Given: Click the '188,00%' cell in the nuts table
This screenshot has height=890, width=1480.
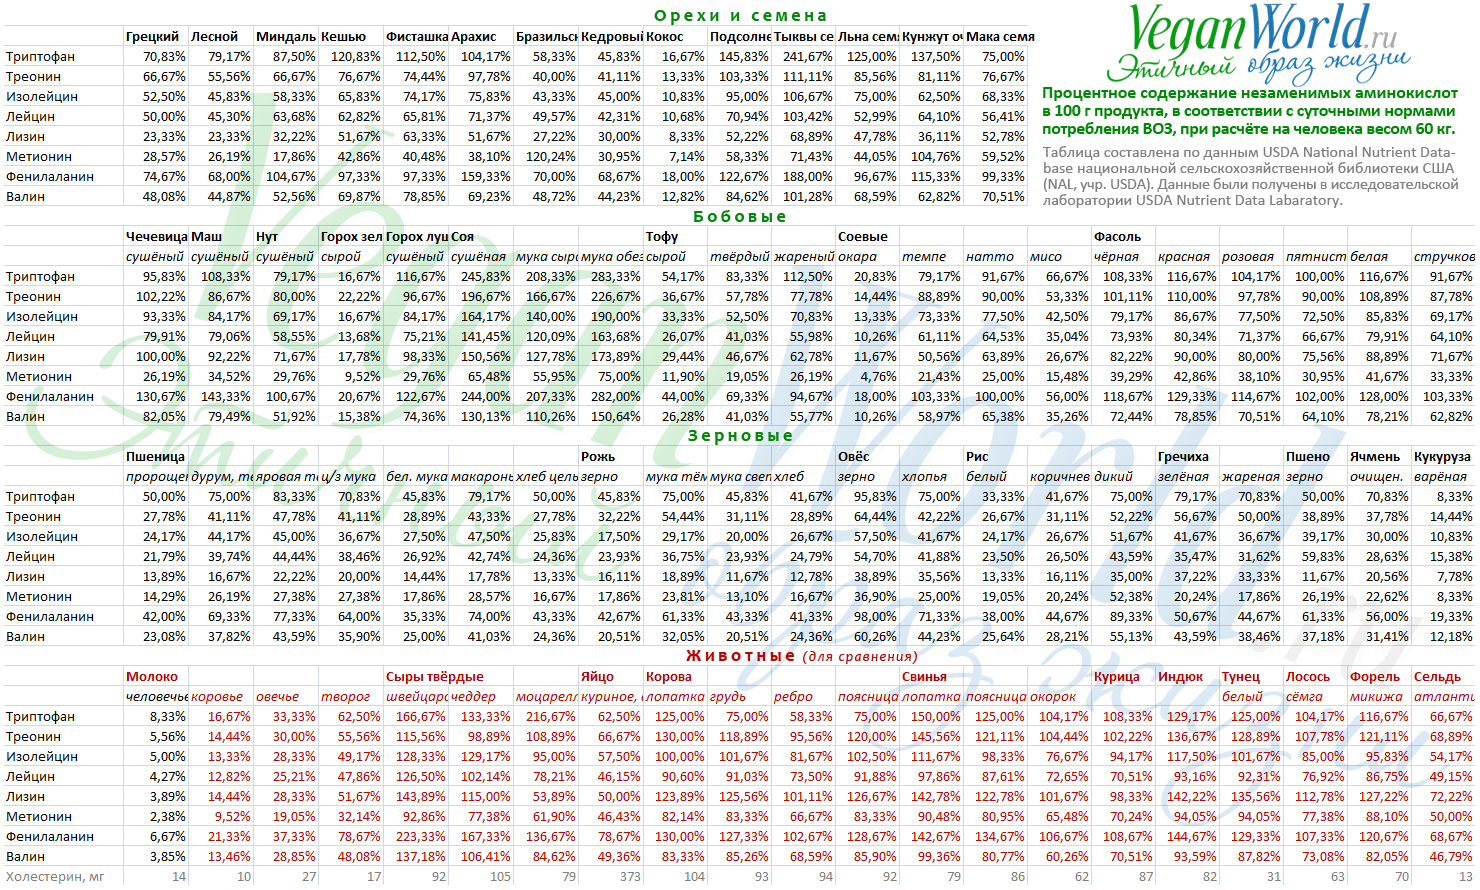Looking at the screenshot, I should coord(807,176).
